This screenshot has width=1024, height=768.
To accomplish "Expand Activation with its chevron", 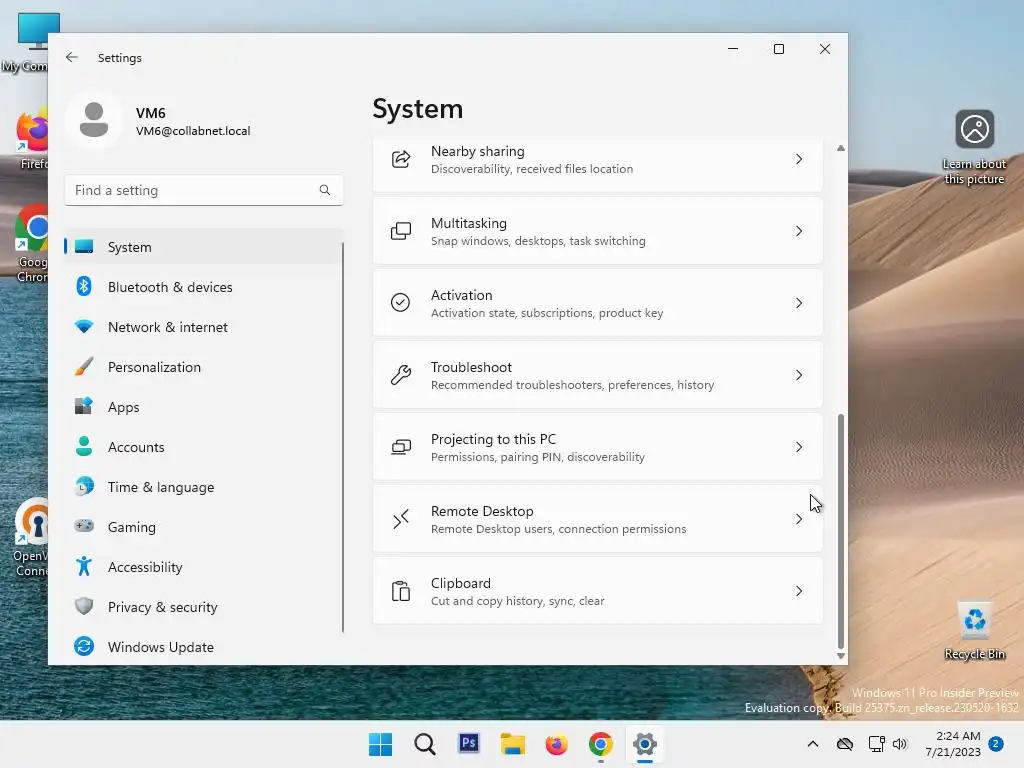I will (799, 303).
